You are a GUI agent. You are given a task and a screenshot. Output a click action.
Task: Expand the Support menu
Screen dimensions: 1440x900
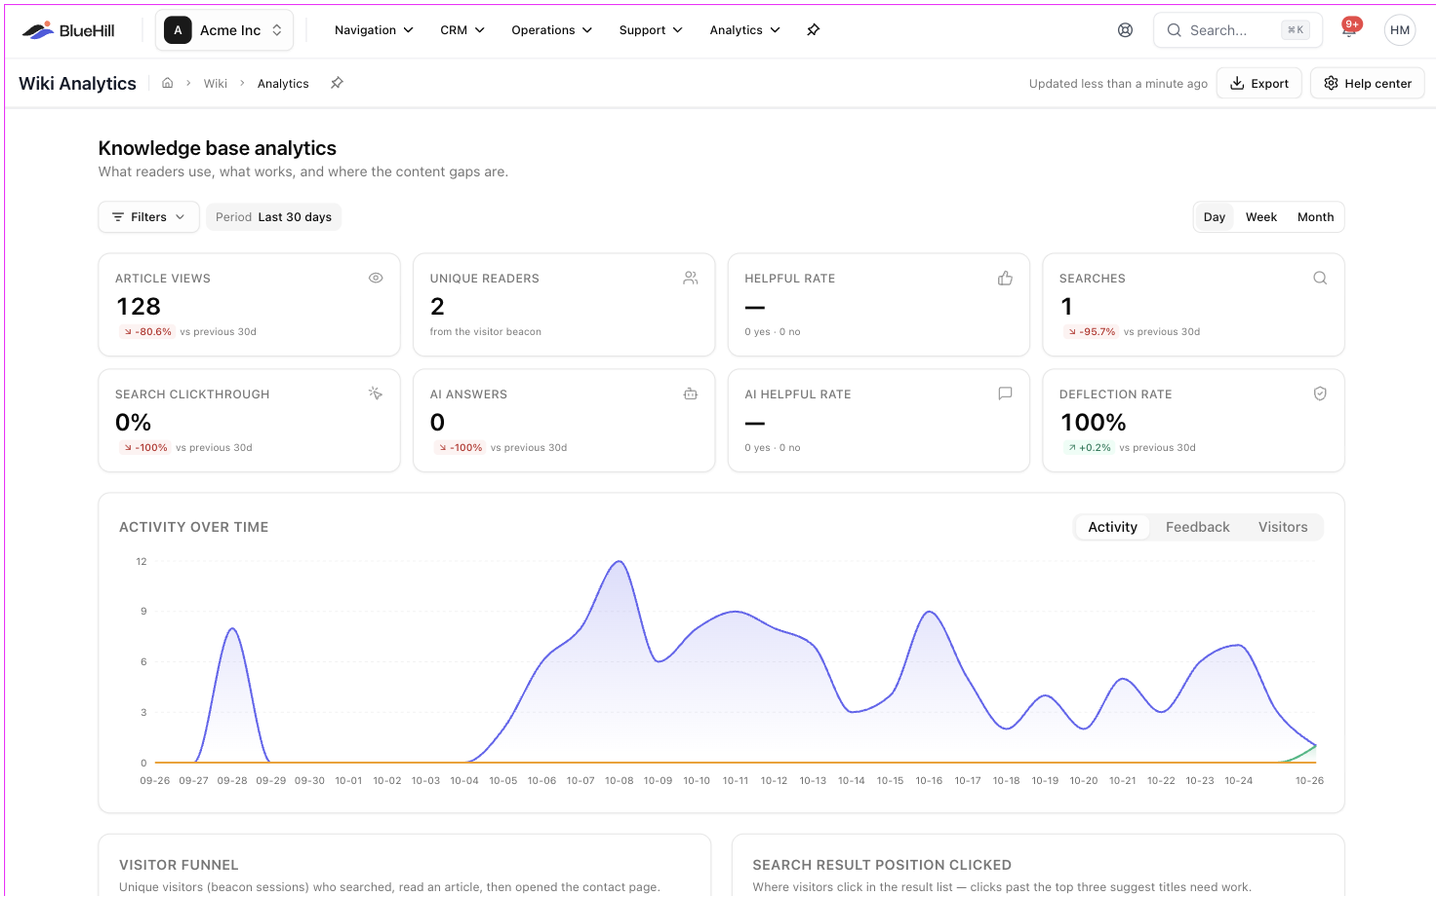click(x=651, y=30)
